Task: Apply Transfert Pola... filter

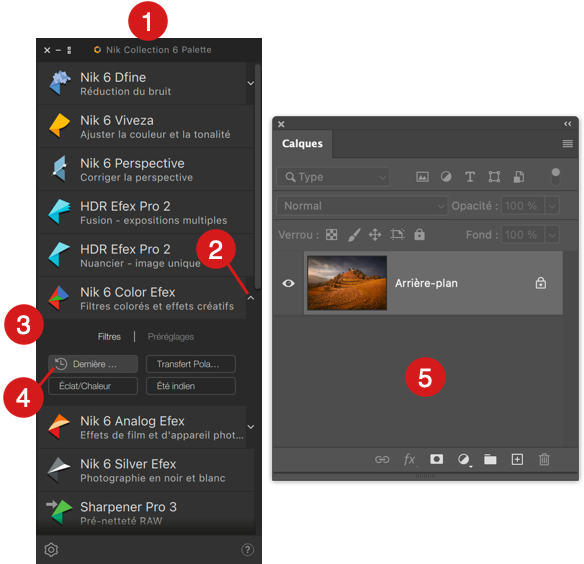Action: point(191,364)
